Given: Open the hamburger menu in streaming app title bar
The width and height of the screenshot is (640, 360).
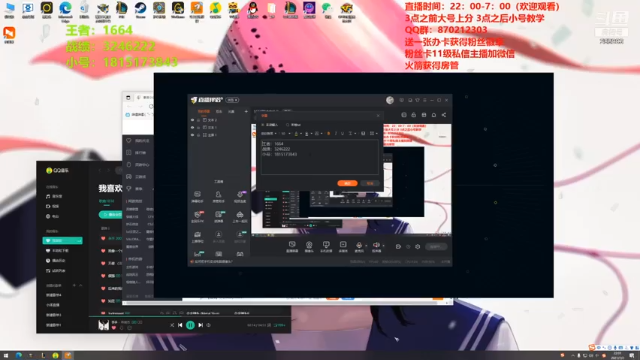Looking at the screenshot, I should point(424,100).
